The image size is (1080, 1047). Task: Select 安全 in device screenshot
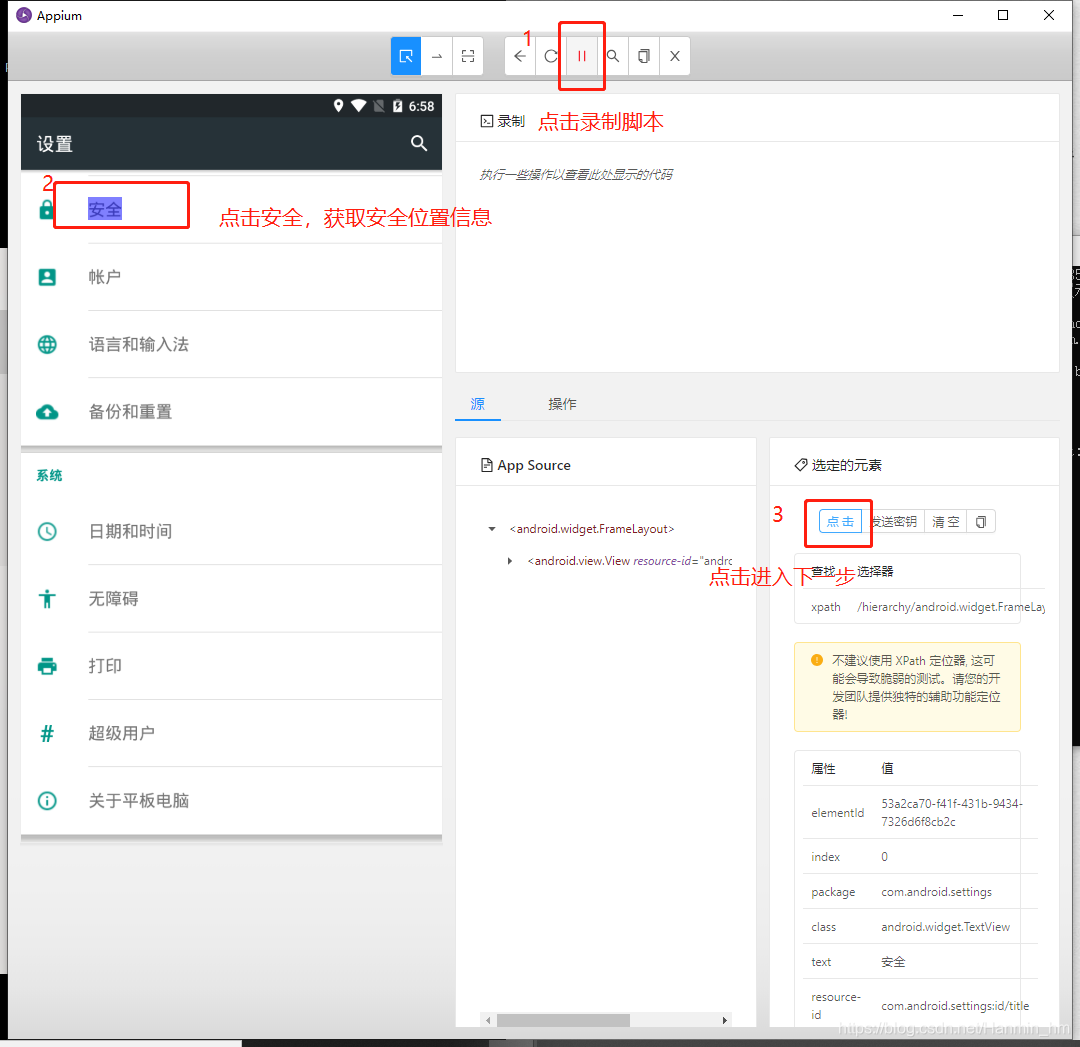pos(105,209)
